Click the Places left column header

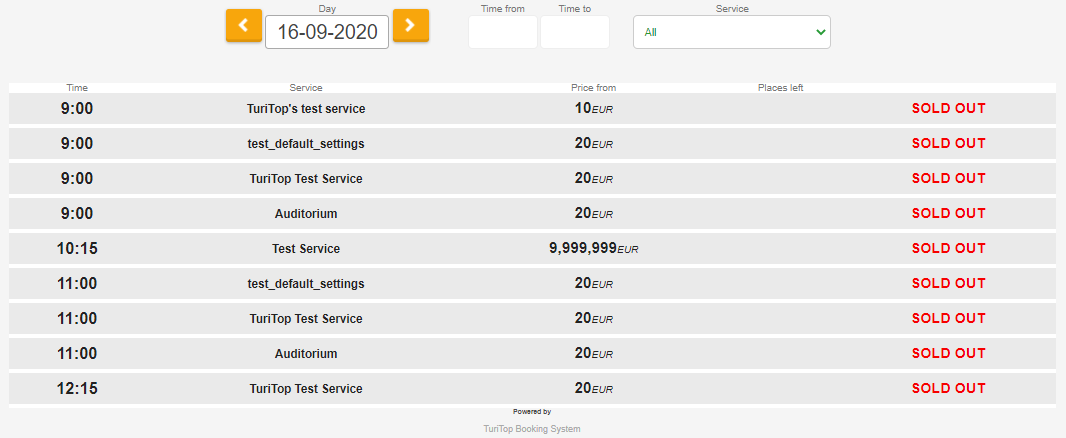pyautogui.click(x=780, y=88)
